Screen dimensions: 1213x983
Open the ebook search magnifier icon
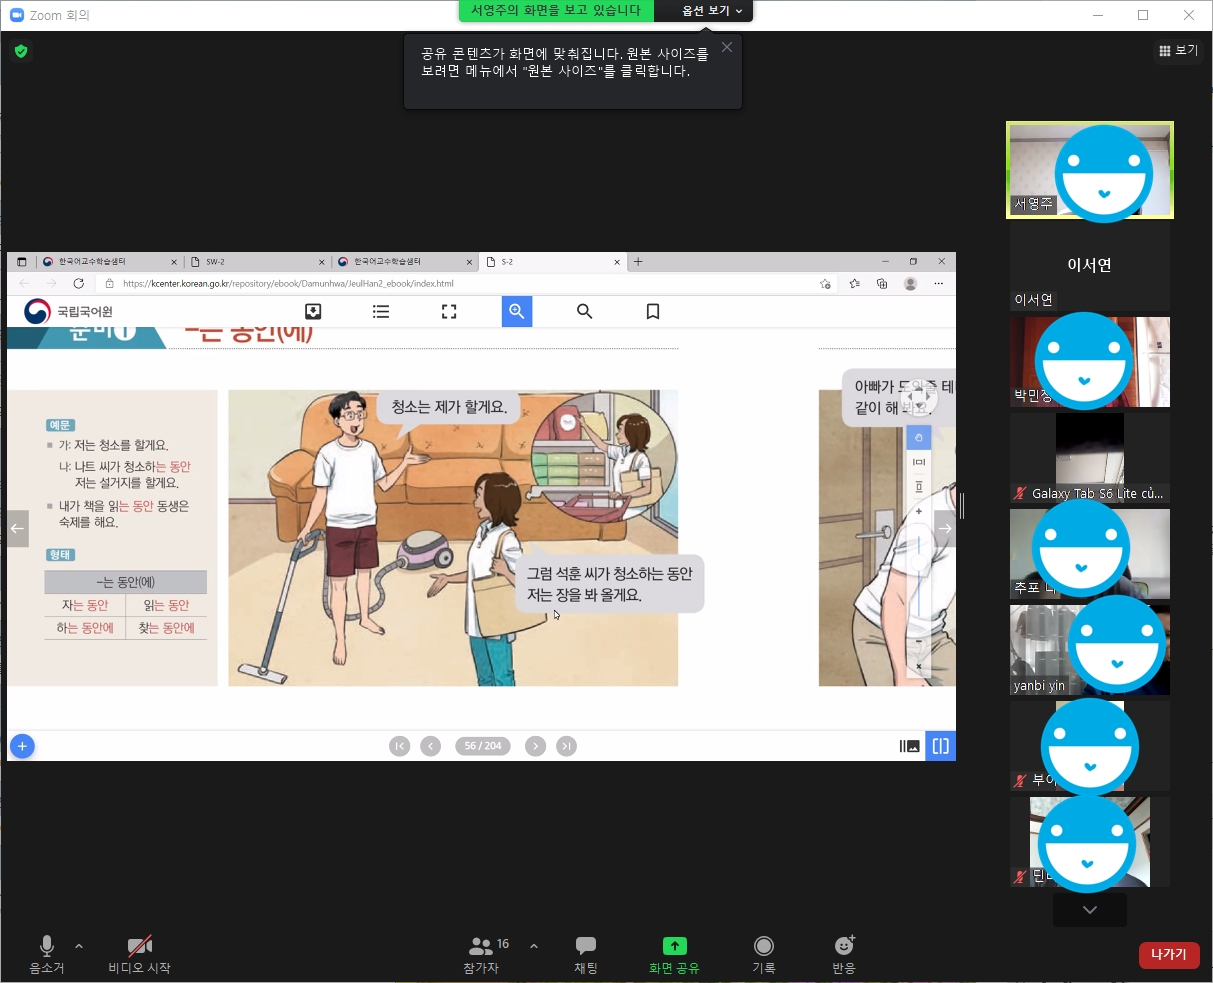click(585, 312)
